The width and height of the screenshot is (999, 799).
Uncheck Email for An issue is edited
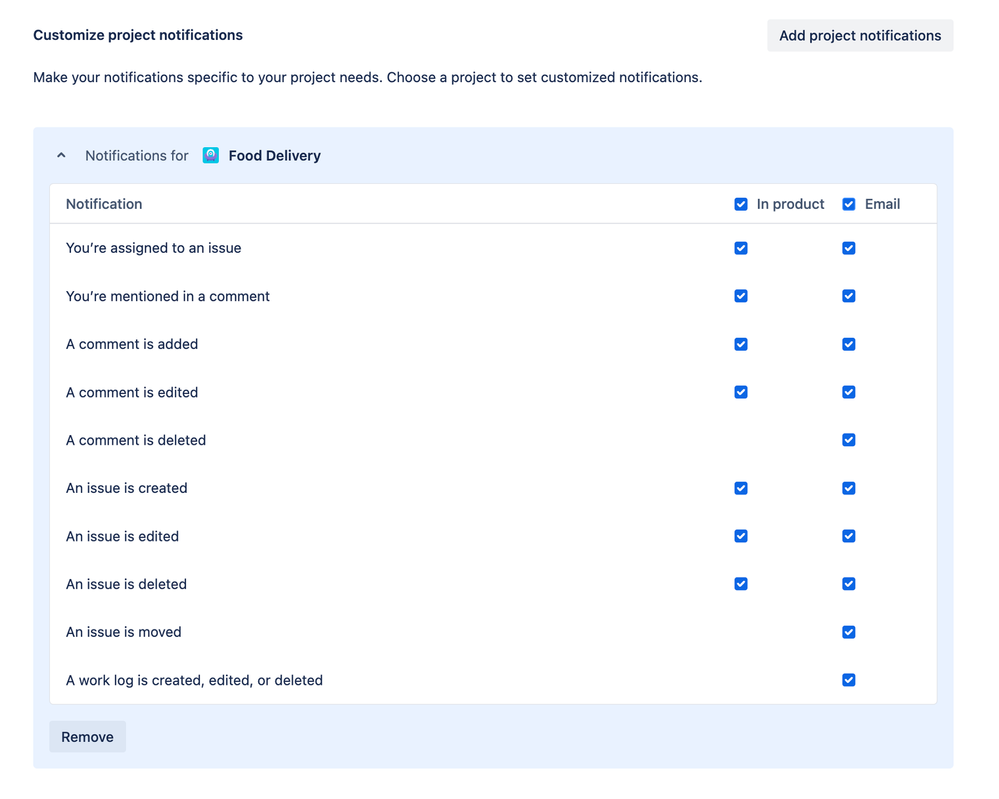tap(849, 536)
